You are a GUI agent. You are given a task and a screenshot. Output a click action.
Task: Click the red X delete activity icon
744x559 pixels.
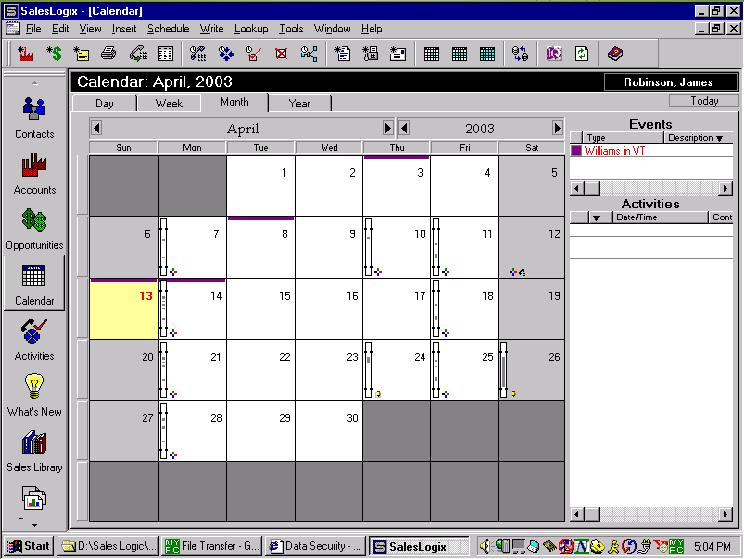pos(281,54)
